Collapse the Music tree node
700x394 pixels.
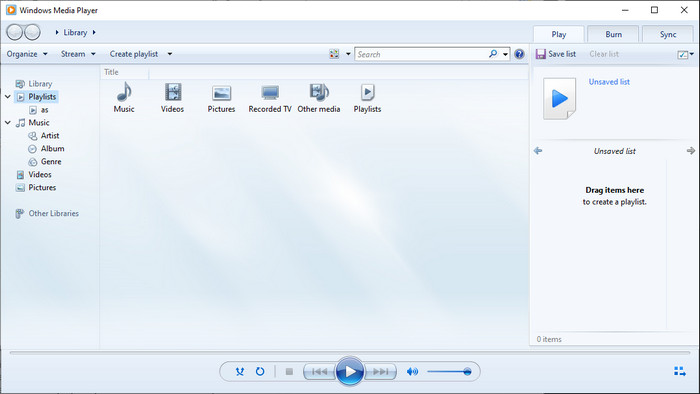8,122
